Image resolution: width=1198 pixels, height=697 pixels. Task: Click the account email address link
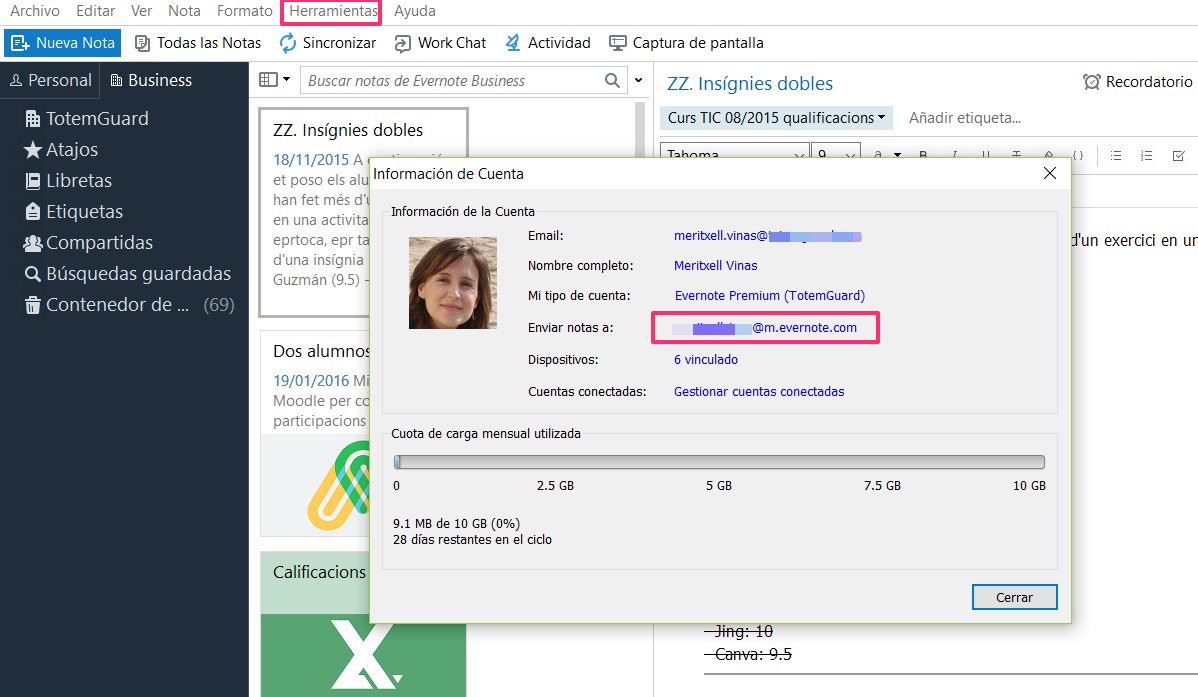pos(768,235)
